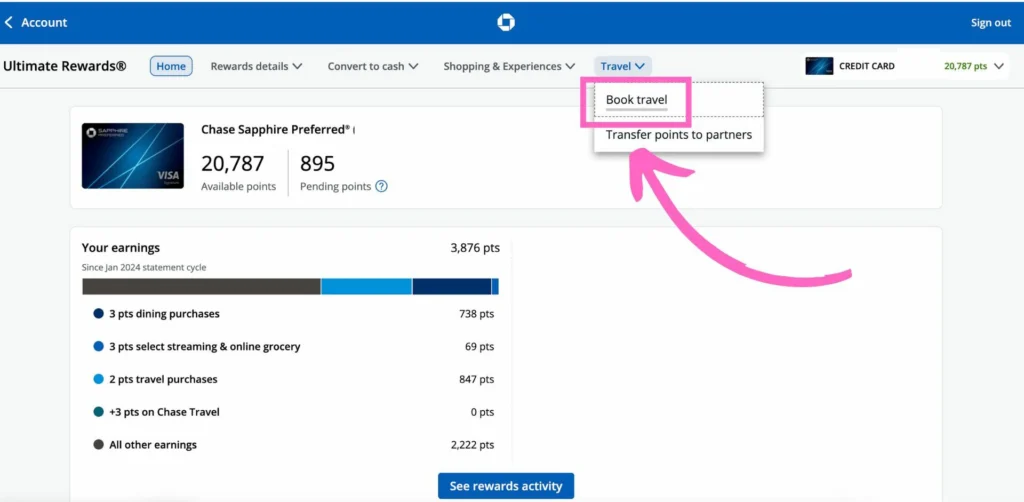
Task: Click the 847 pts travel value
Action: point(477,379)
